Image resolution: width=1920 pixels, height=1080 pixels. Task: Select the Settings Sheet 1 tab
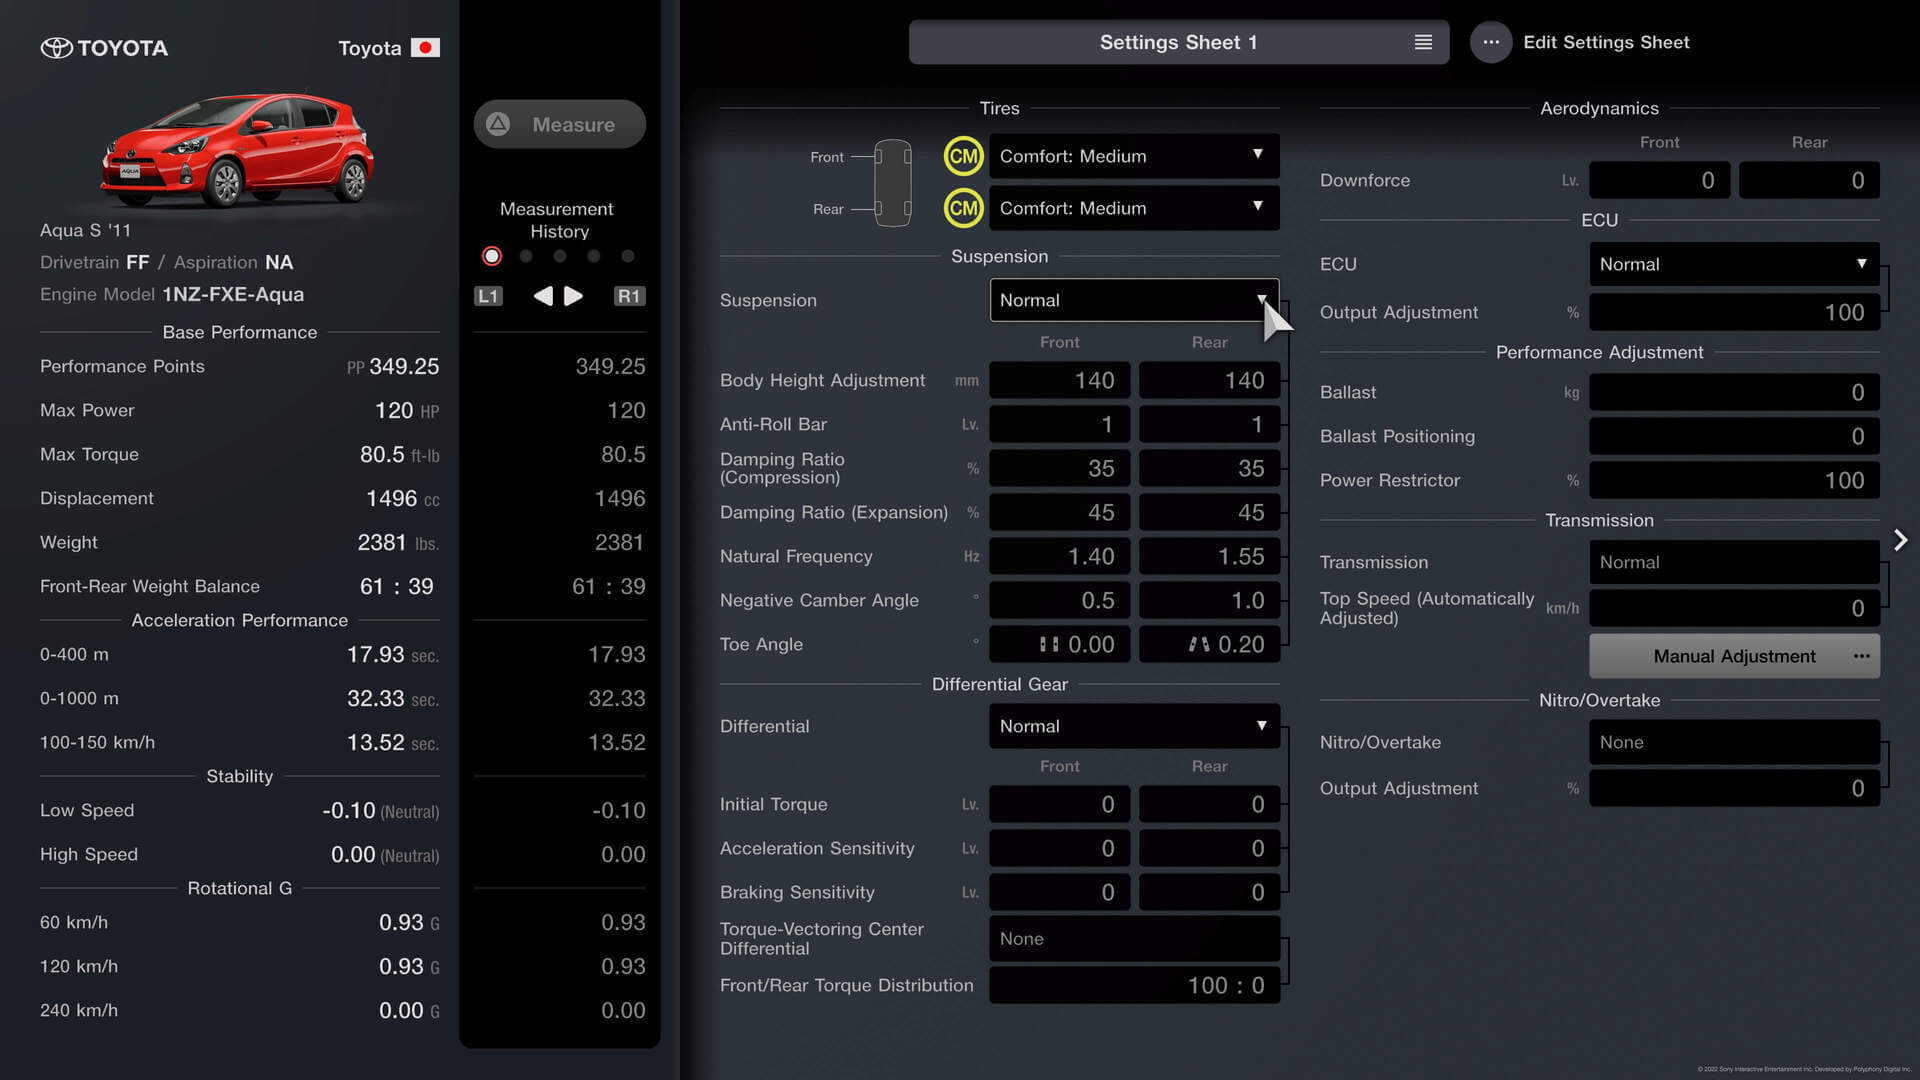pos(1179,42)
